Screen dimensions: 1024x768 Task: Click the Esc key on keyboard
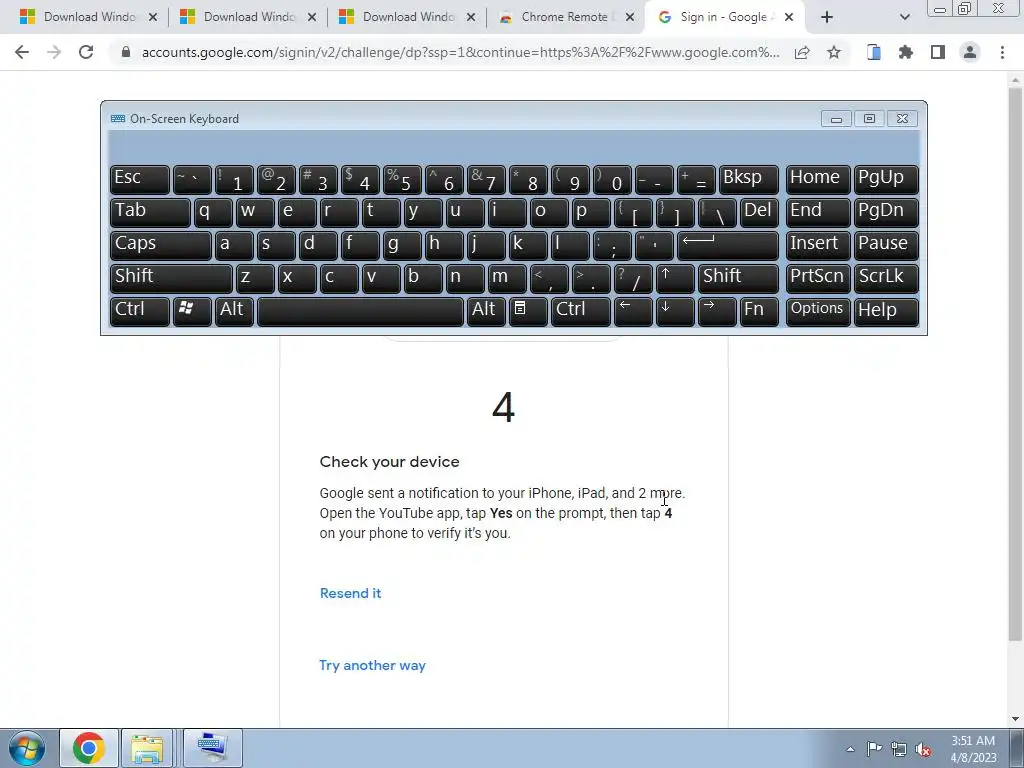[140, 179]
